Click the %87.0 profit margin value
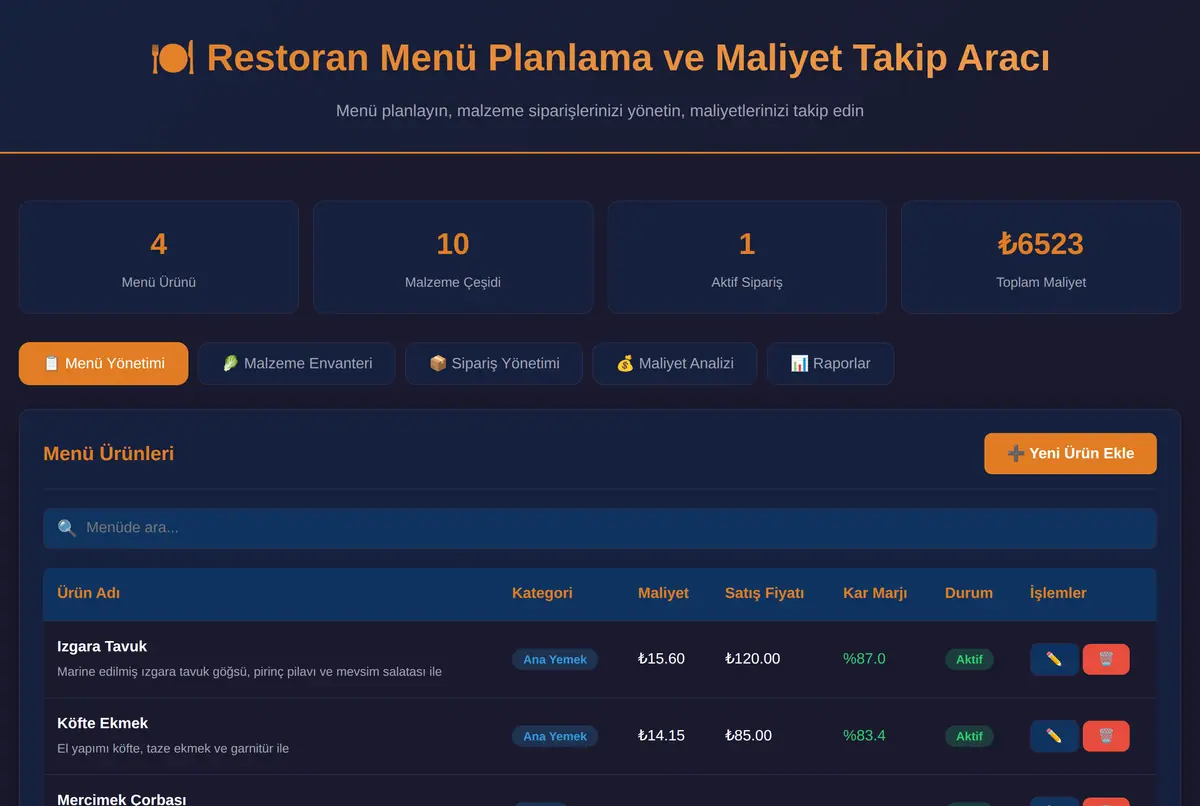Viewport: 1200px width, 806px height. [x=864, y=659]
